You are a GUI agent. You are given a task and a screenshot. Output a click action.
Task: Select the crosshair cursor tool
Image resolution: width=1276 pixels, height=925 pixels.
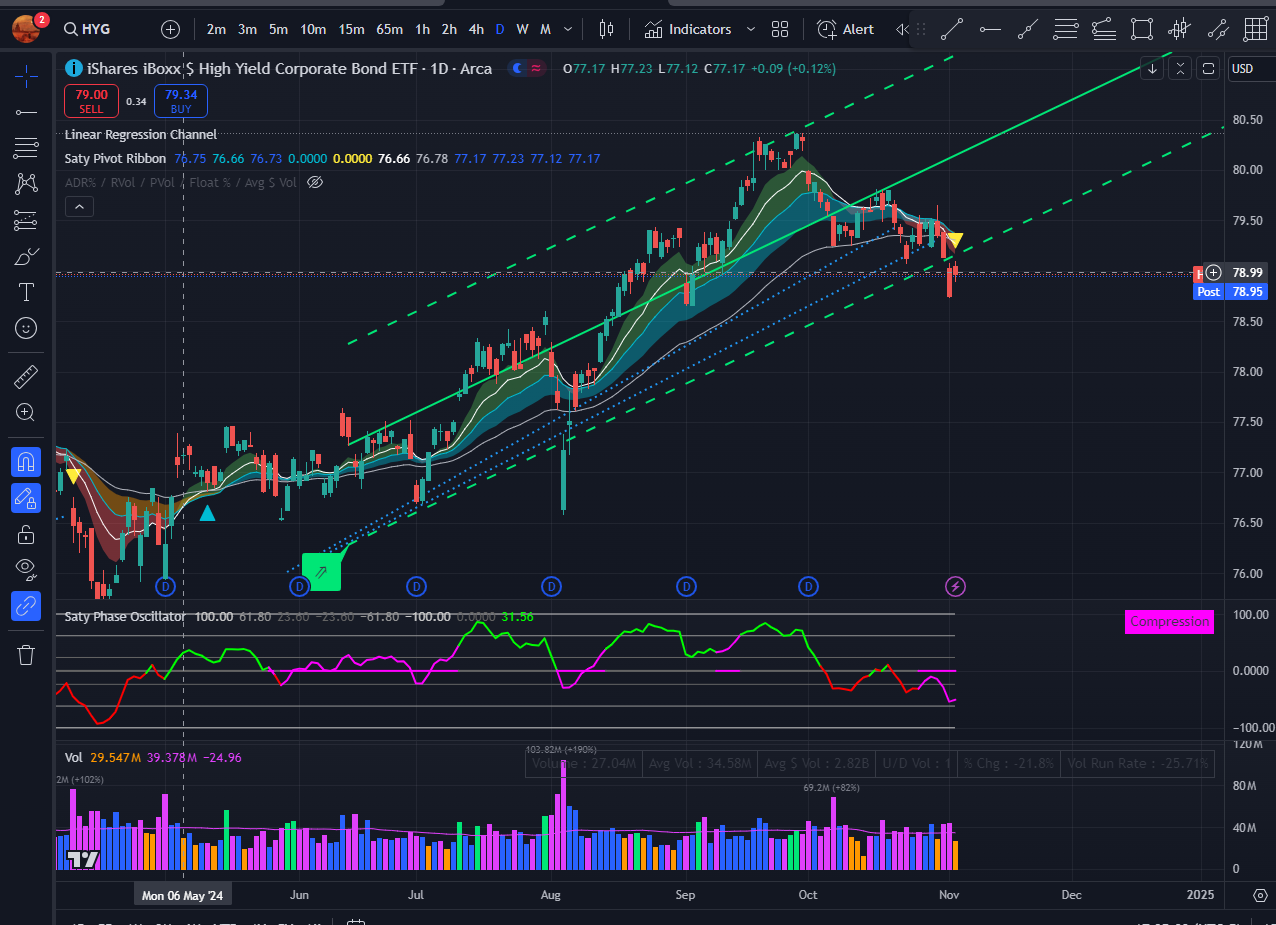[x=26, y=75]
